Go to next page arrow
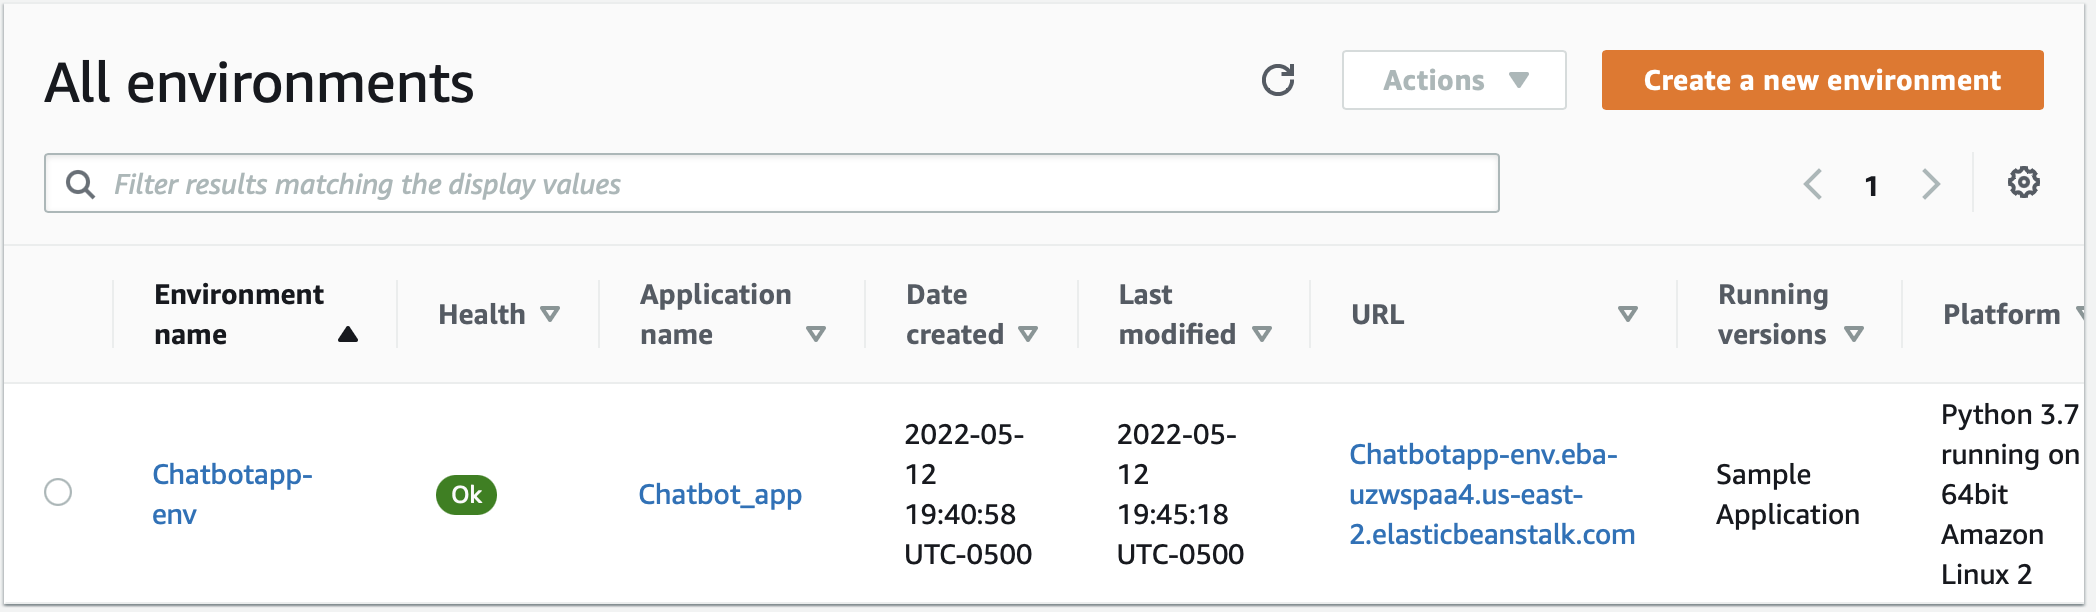Viewport: 2096px width, 612px height. [1930, 184]
